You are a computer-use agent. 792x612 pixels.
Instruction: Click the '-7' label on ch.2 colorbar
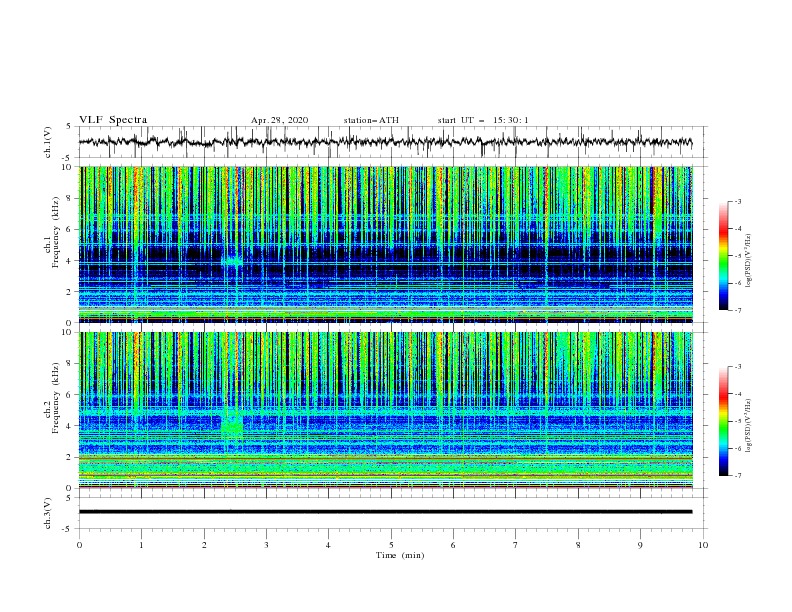tap(738, 476)
